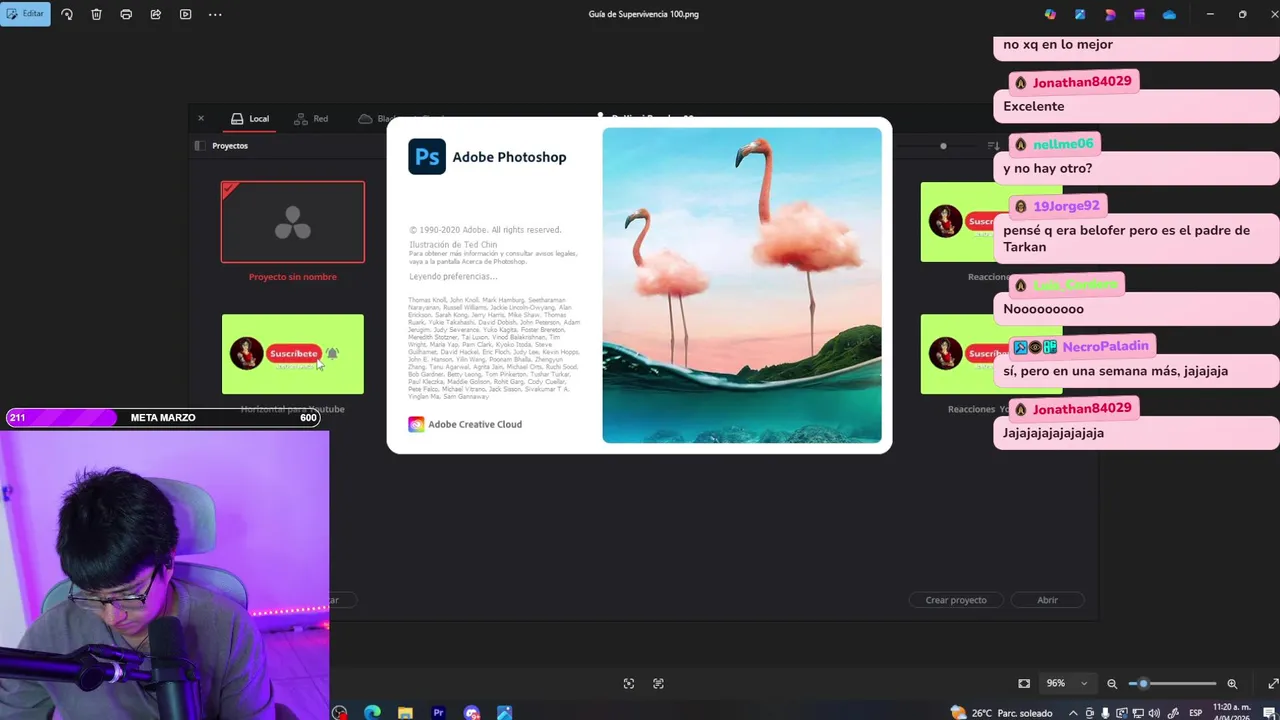This screenshot has width=1280, height=720.
Task: Open Microsoft Edge from the taskbar
Action: 372,713
